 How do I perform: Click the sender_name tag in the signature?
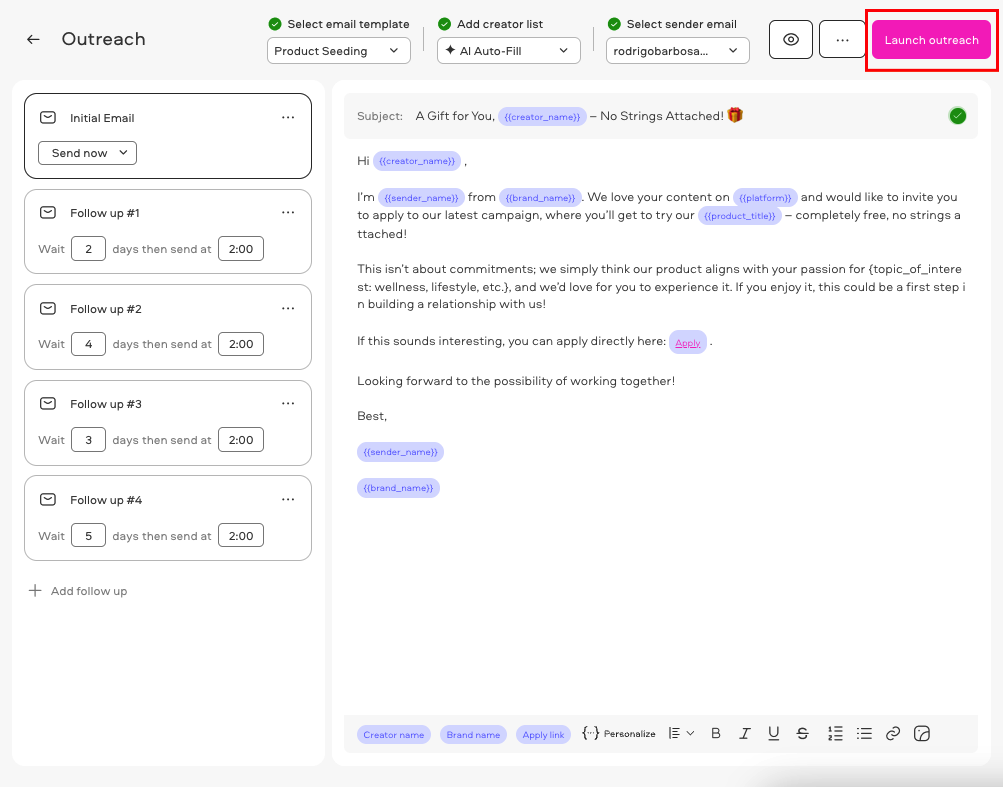[400, 452]
